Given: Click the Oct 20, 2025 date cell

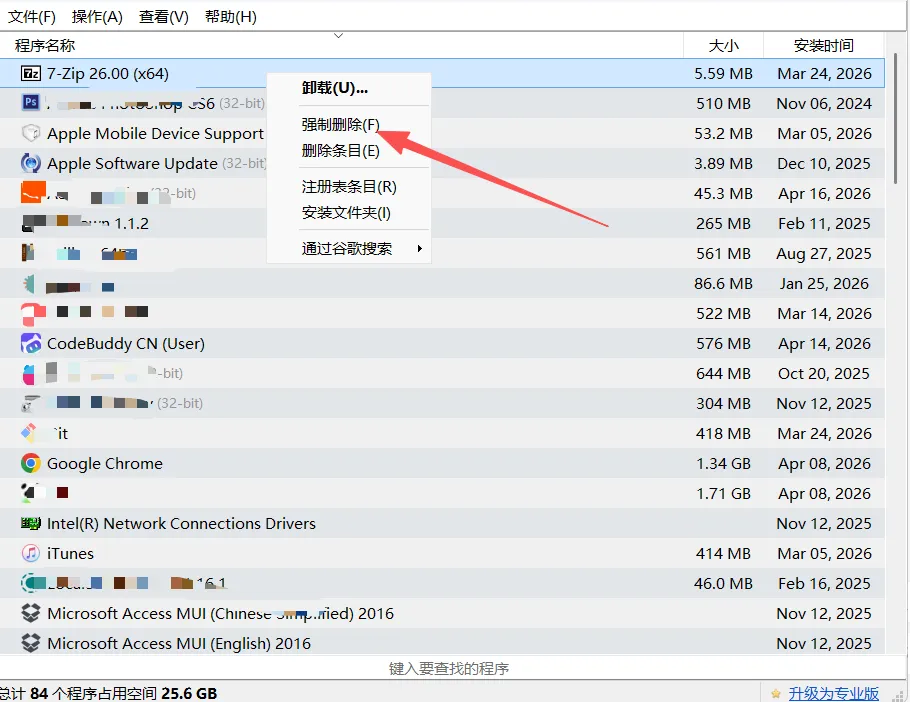Looking at the screenshot, I should pos(824,374).
